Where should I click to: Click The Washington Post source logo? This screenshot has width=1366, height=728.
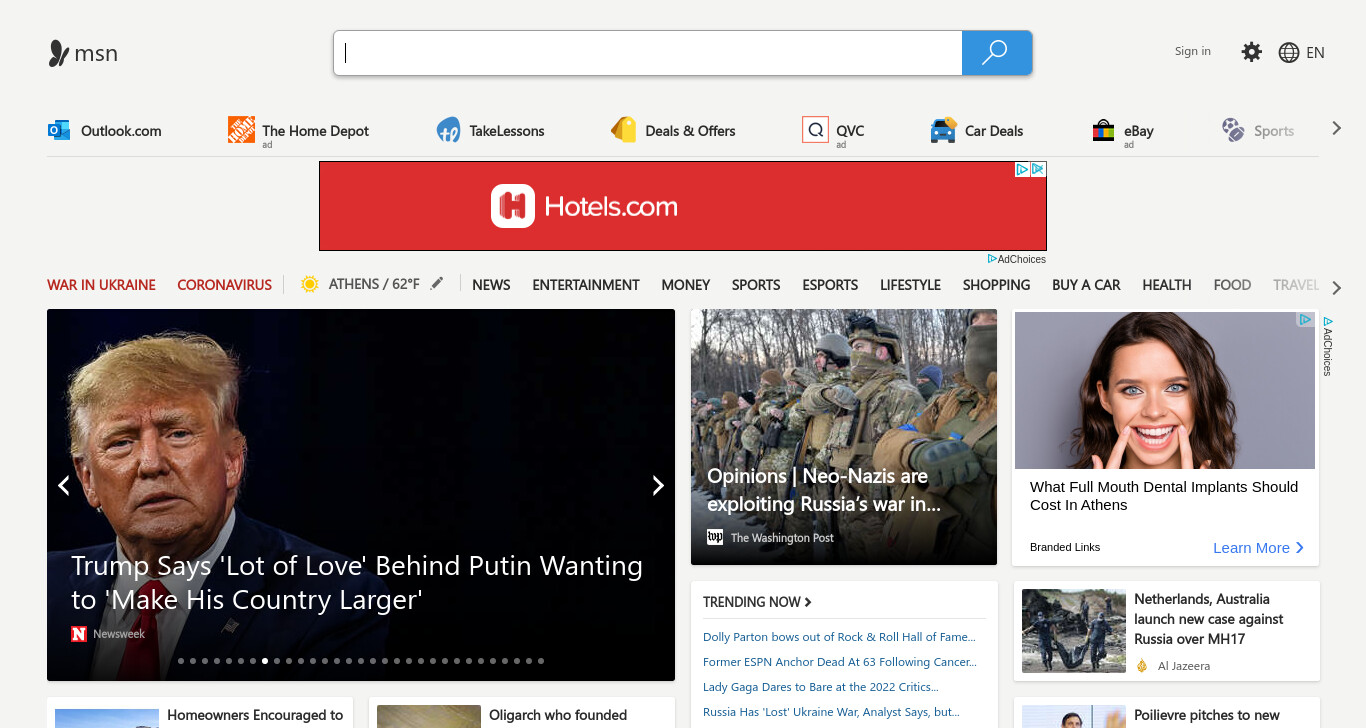click(x=715, y=537)
